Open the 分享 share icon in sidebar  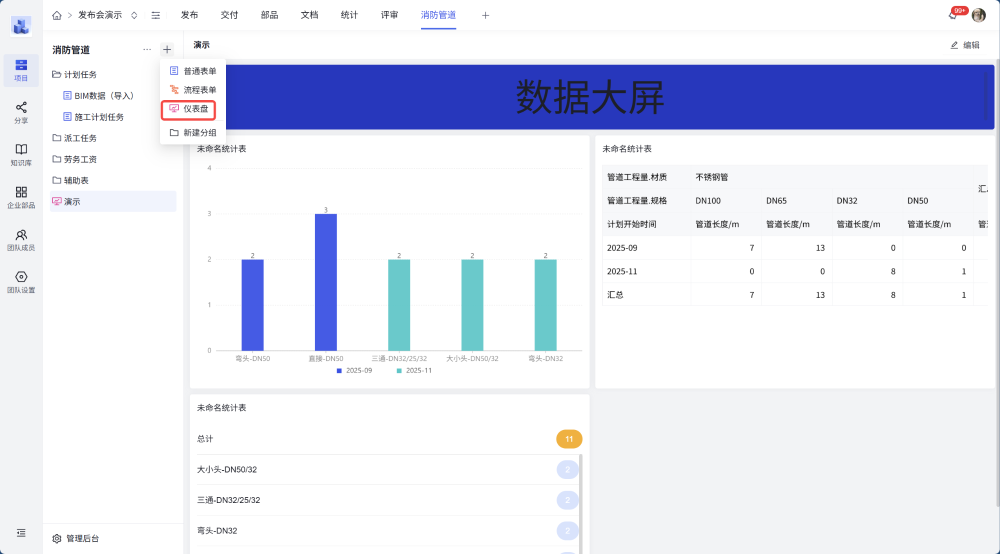(21, 112)
